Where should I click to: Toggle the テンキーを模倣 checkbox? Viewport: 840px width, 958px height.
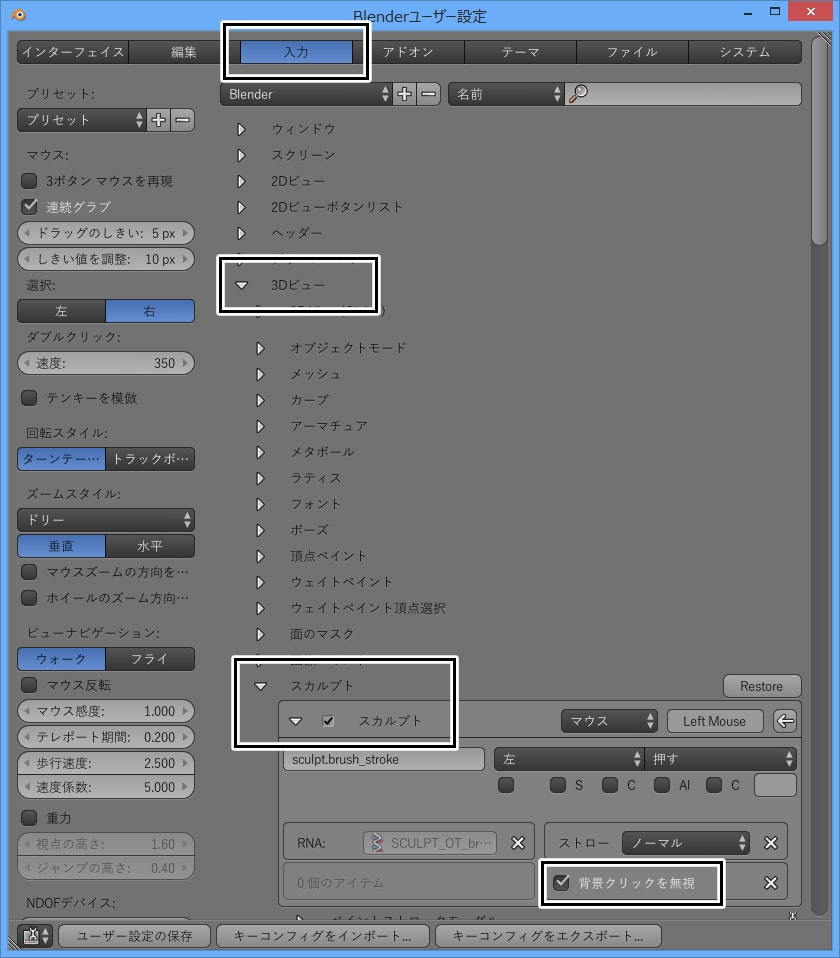point(29,398)
